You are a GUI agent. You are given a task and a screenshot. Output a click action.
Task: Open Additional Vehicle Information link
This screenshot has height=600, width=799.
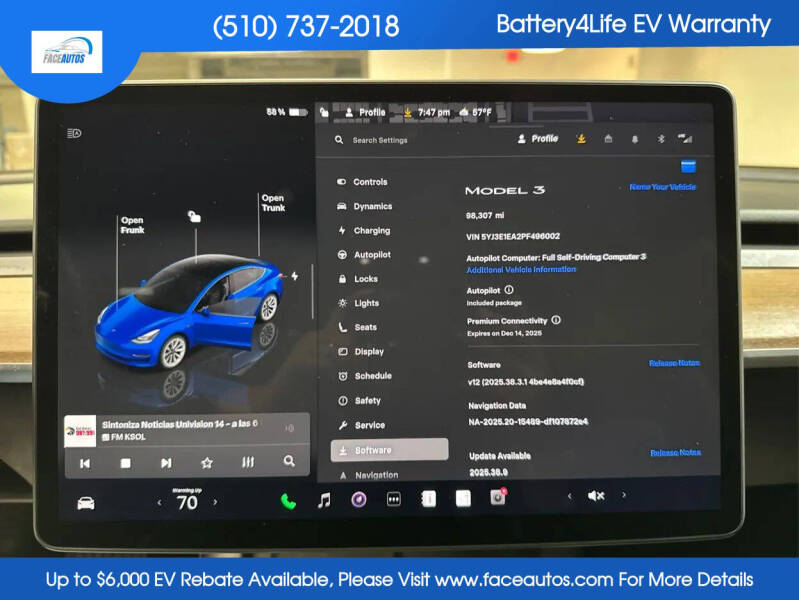[x=521, y=269]
